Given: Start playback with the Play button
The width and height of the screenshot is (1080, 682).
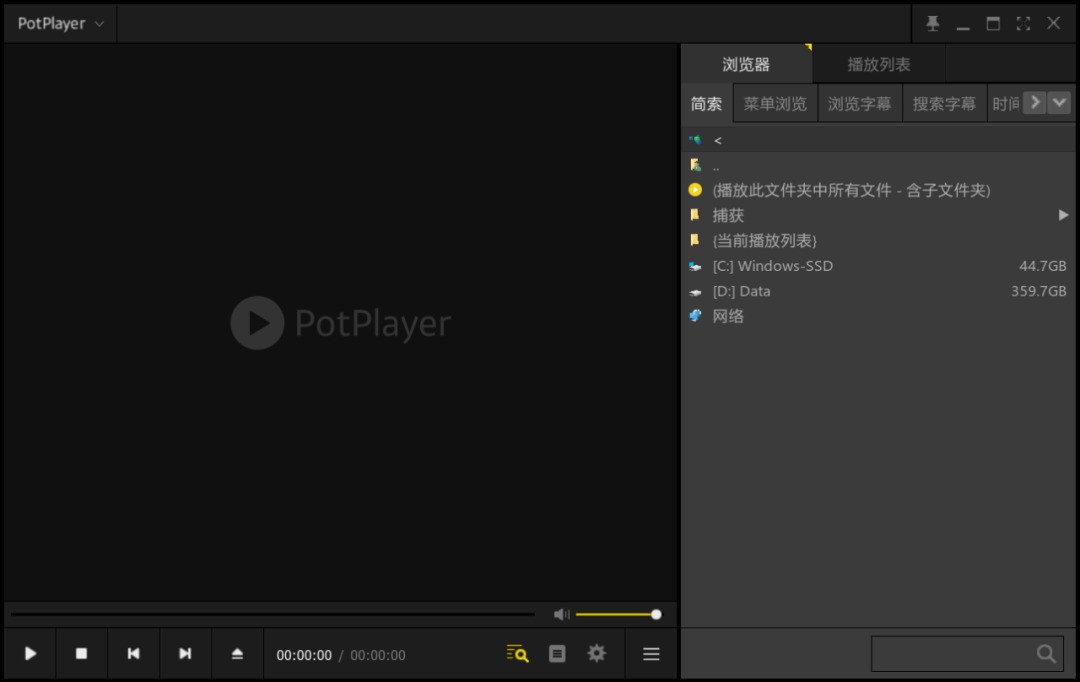Looking at the screenshot, I should tap(30, 653).
